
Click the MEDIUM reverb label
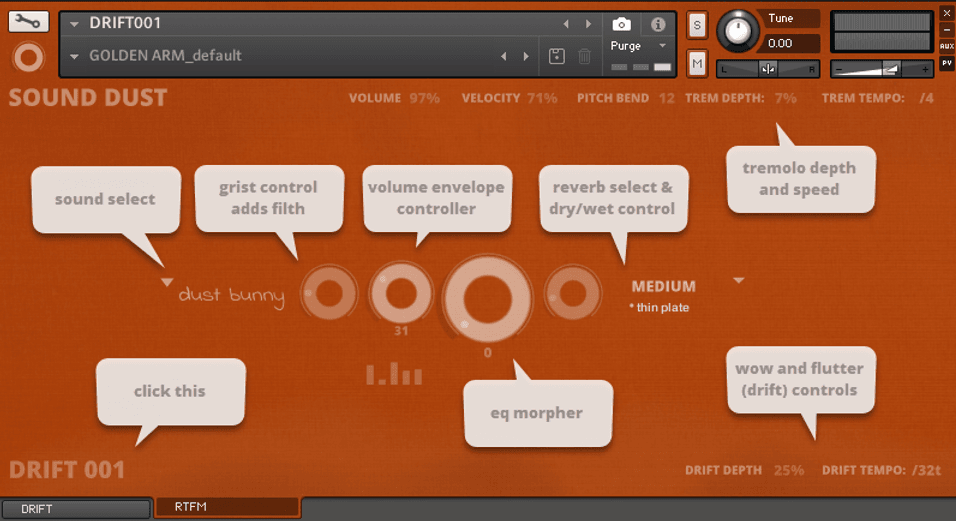click(x=663, y=286)
